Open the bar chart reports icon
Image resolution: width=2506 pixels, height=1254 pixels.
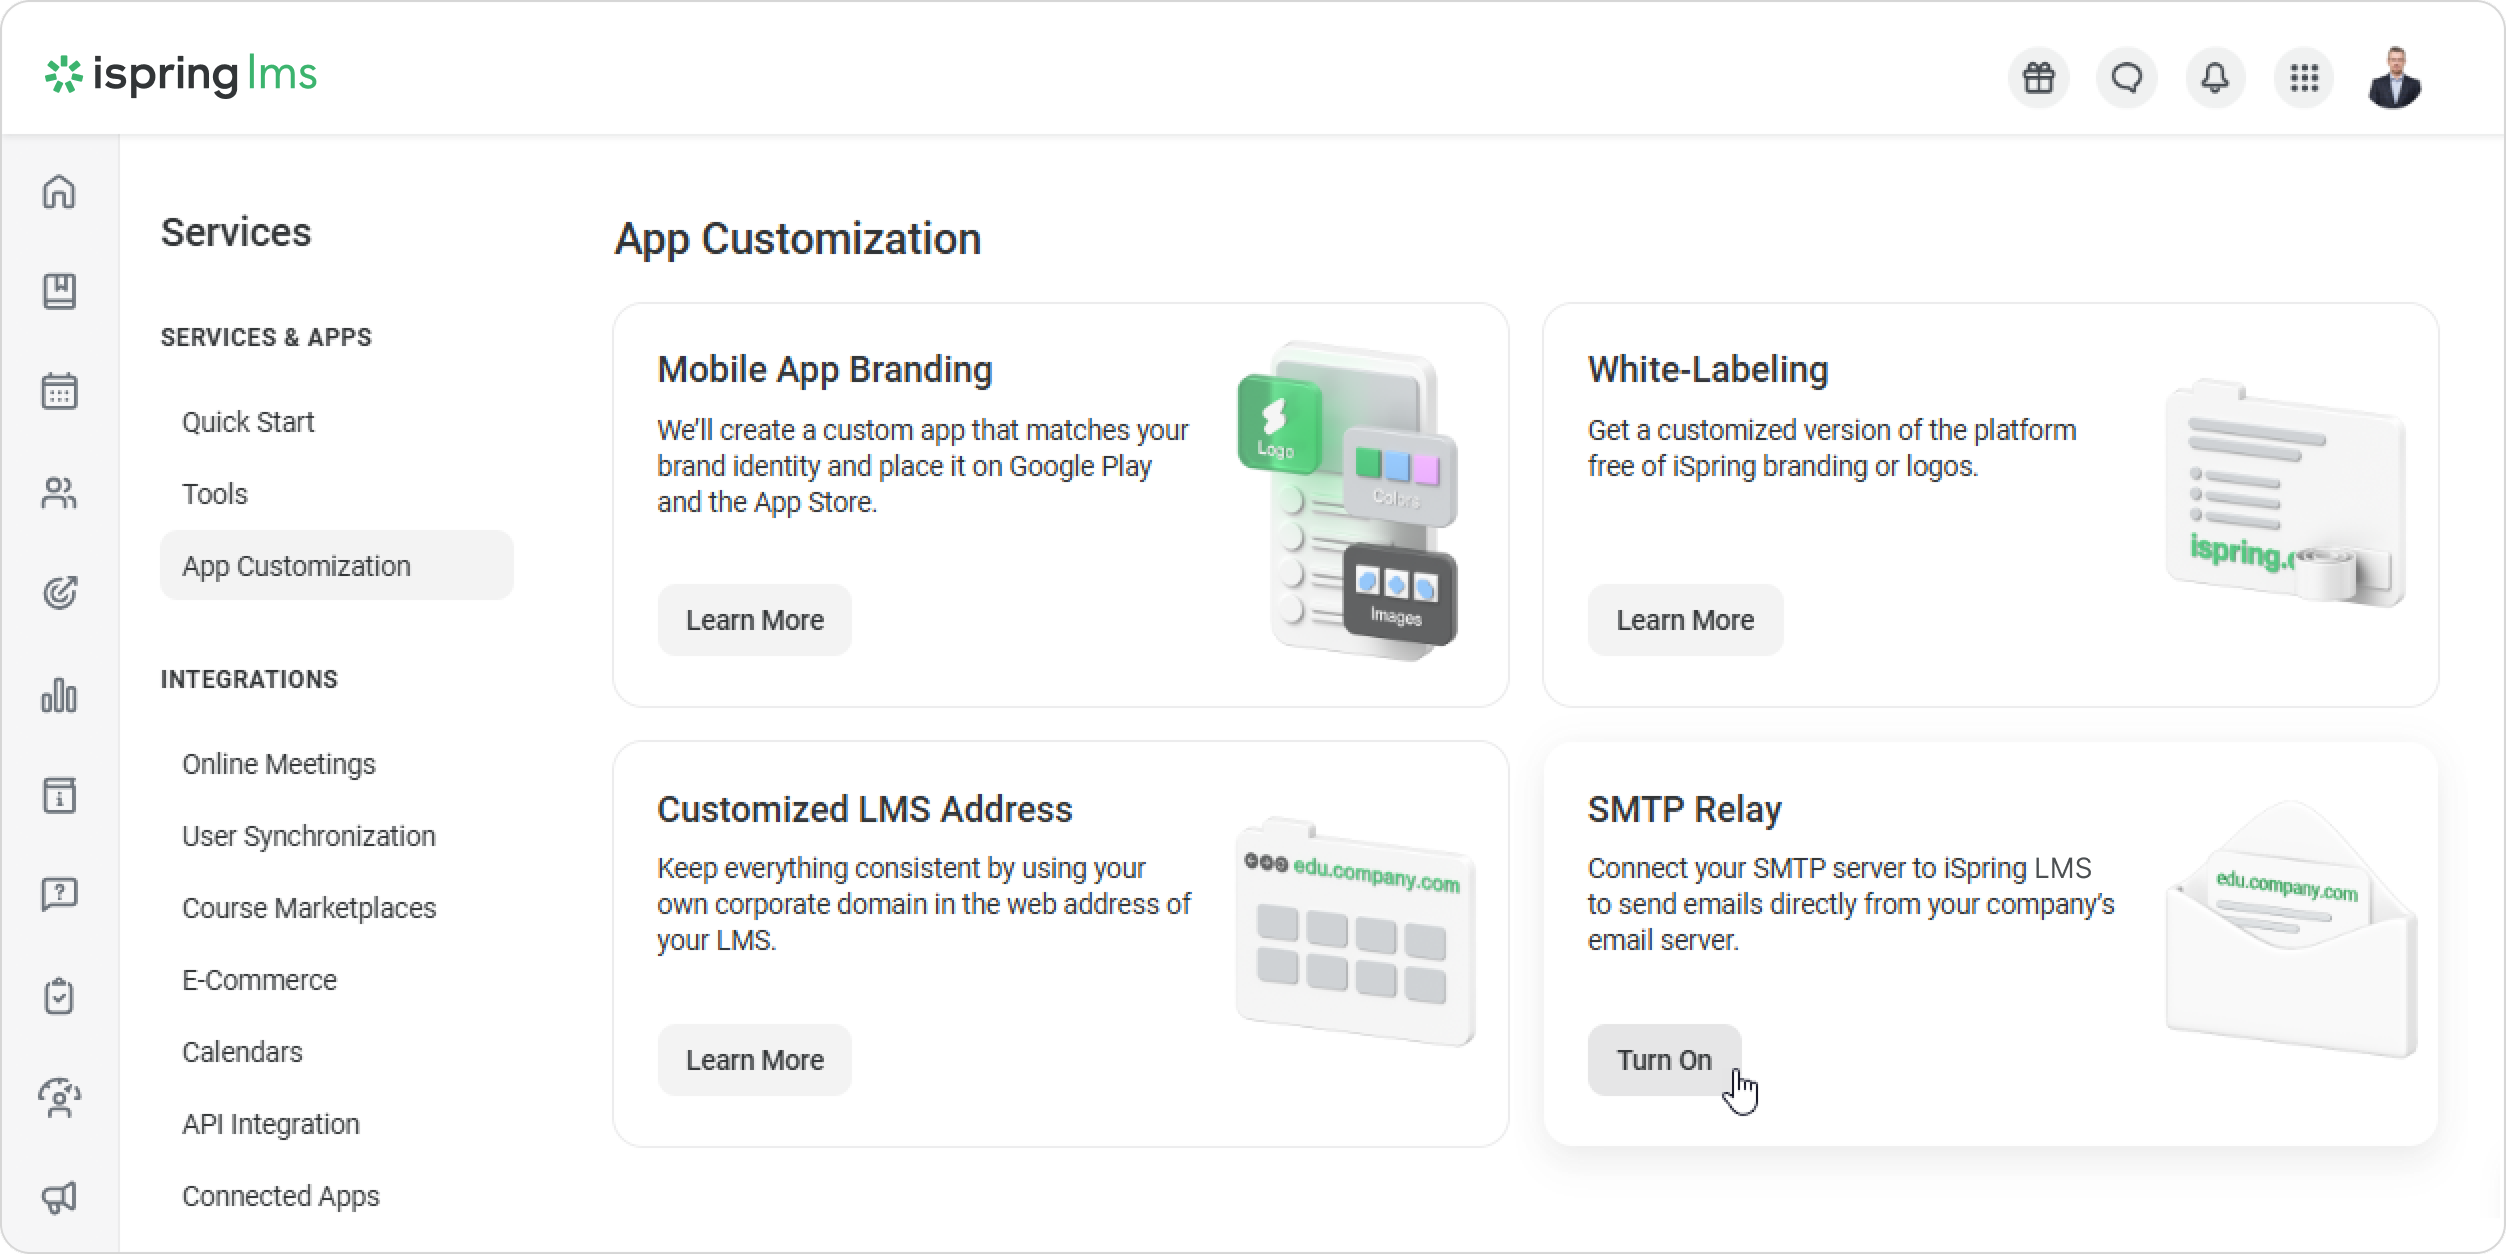click(59, 695)
